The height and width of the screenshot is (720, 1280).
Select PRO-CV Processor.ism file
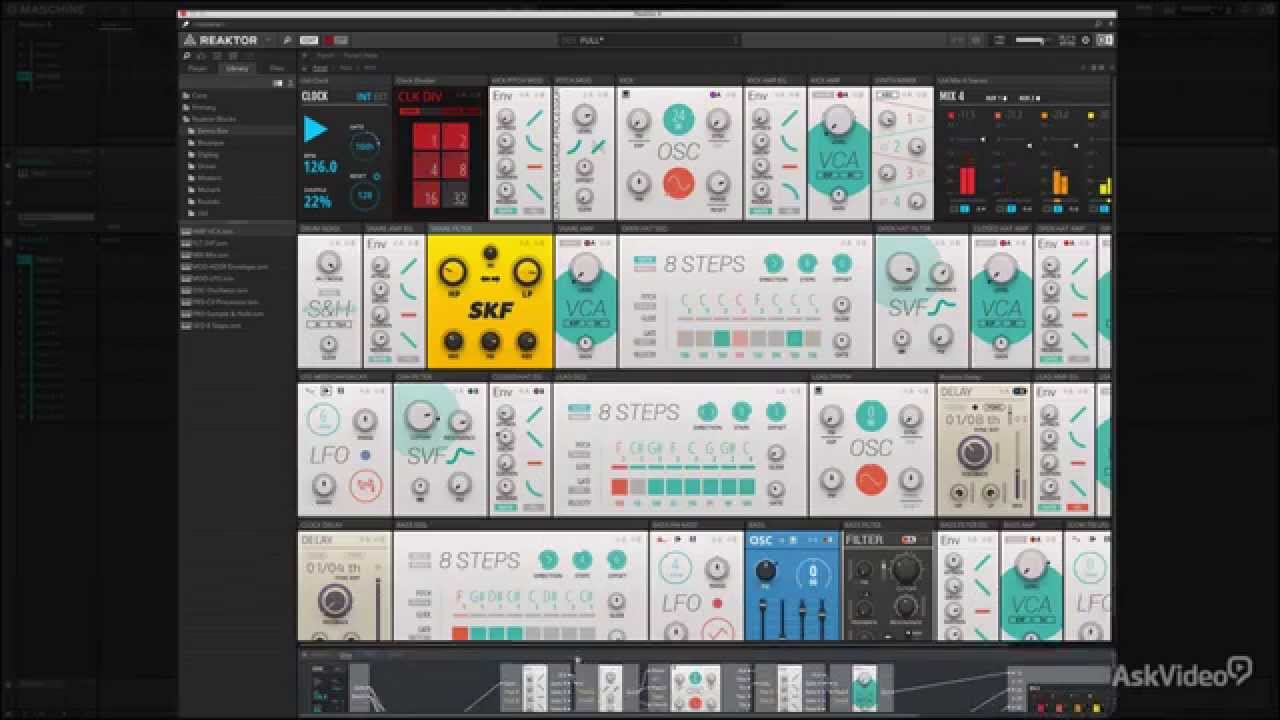(x=221, y=302)
